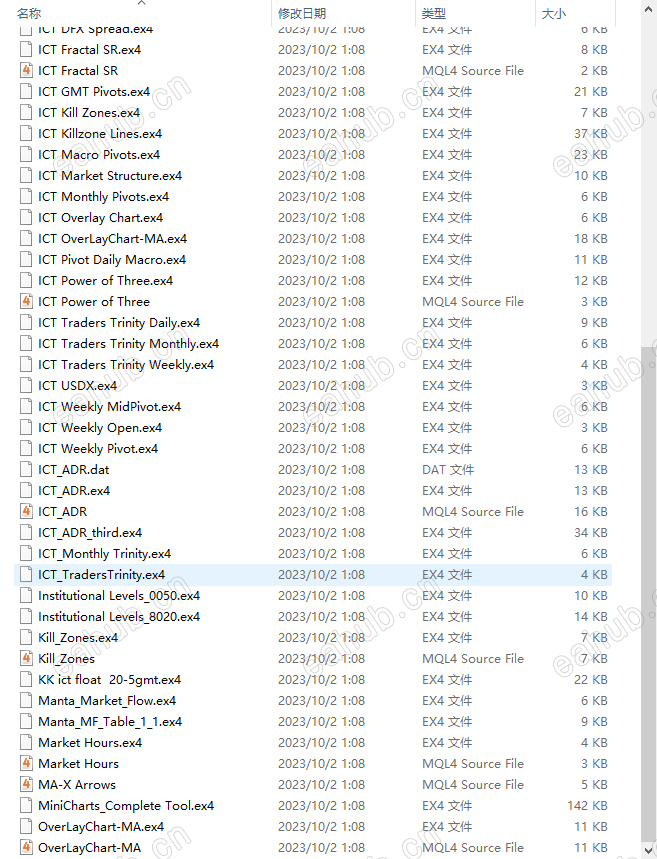Click the file icon of ICT Killzone Lines.ex4

(26, 133)
